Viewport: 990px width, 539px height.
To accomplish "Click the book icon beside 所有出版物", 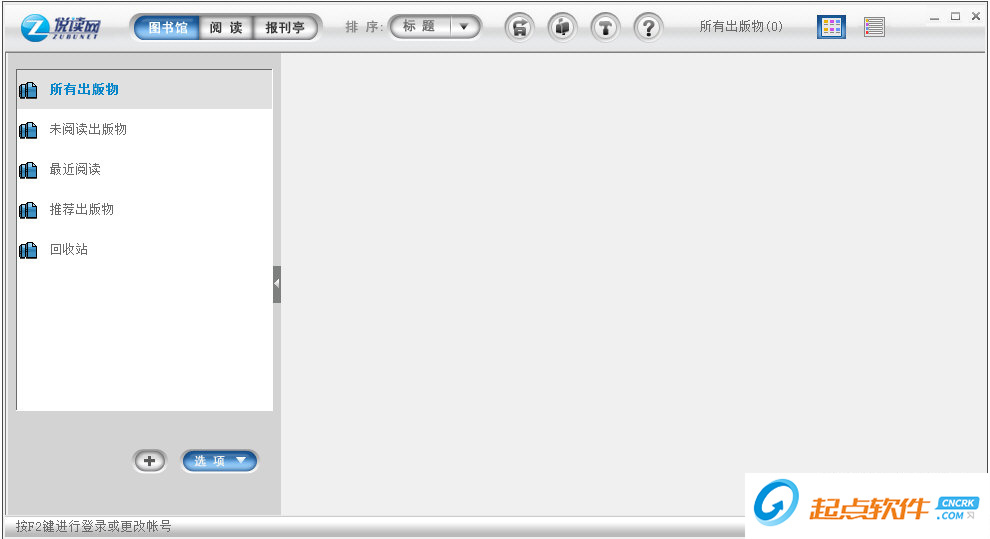I will coord(28,90).
